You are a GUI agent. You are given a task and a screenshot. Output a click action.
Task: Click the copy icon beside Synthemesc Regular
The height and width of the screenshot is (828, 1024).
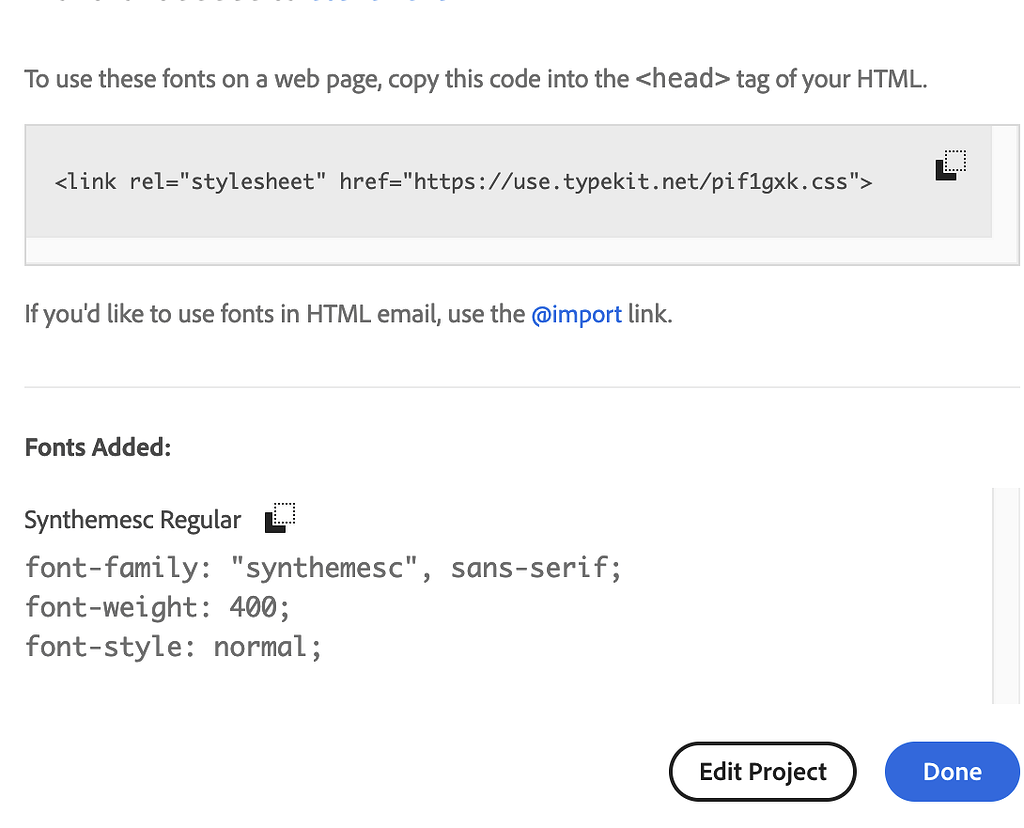click(279, 516)
